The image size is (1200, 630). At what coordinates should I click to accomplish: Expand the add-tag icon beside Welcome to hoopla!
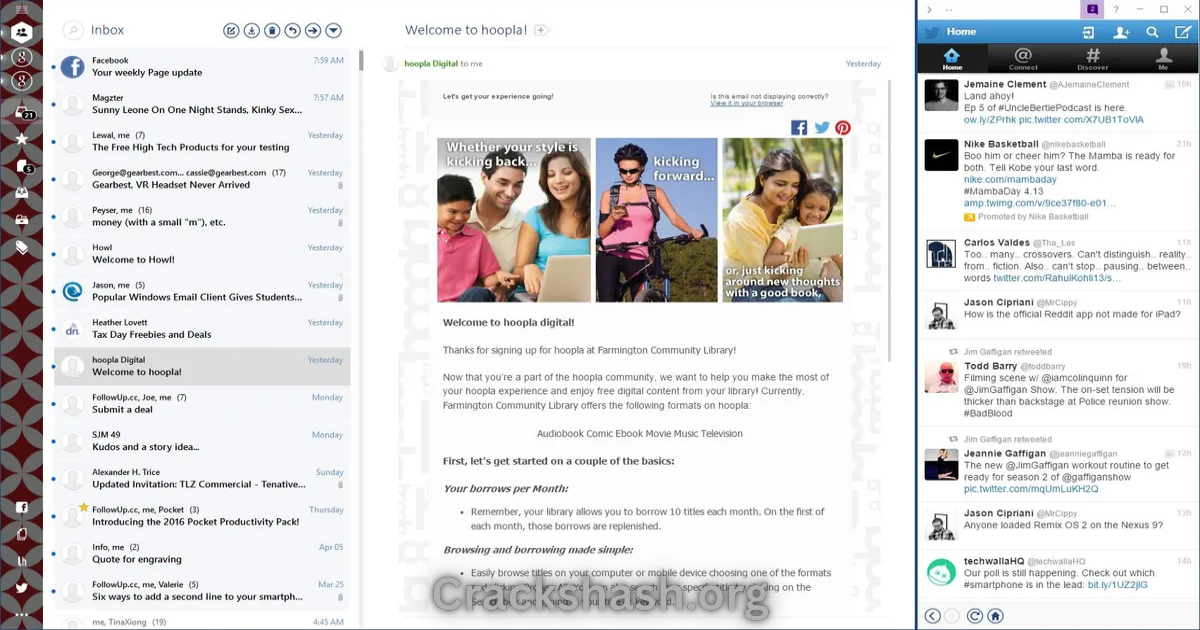541,31
